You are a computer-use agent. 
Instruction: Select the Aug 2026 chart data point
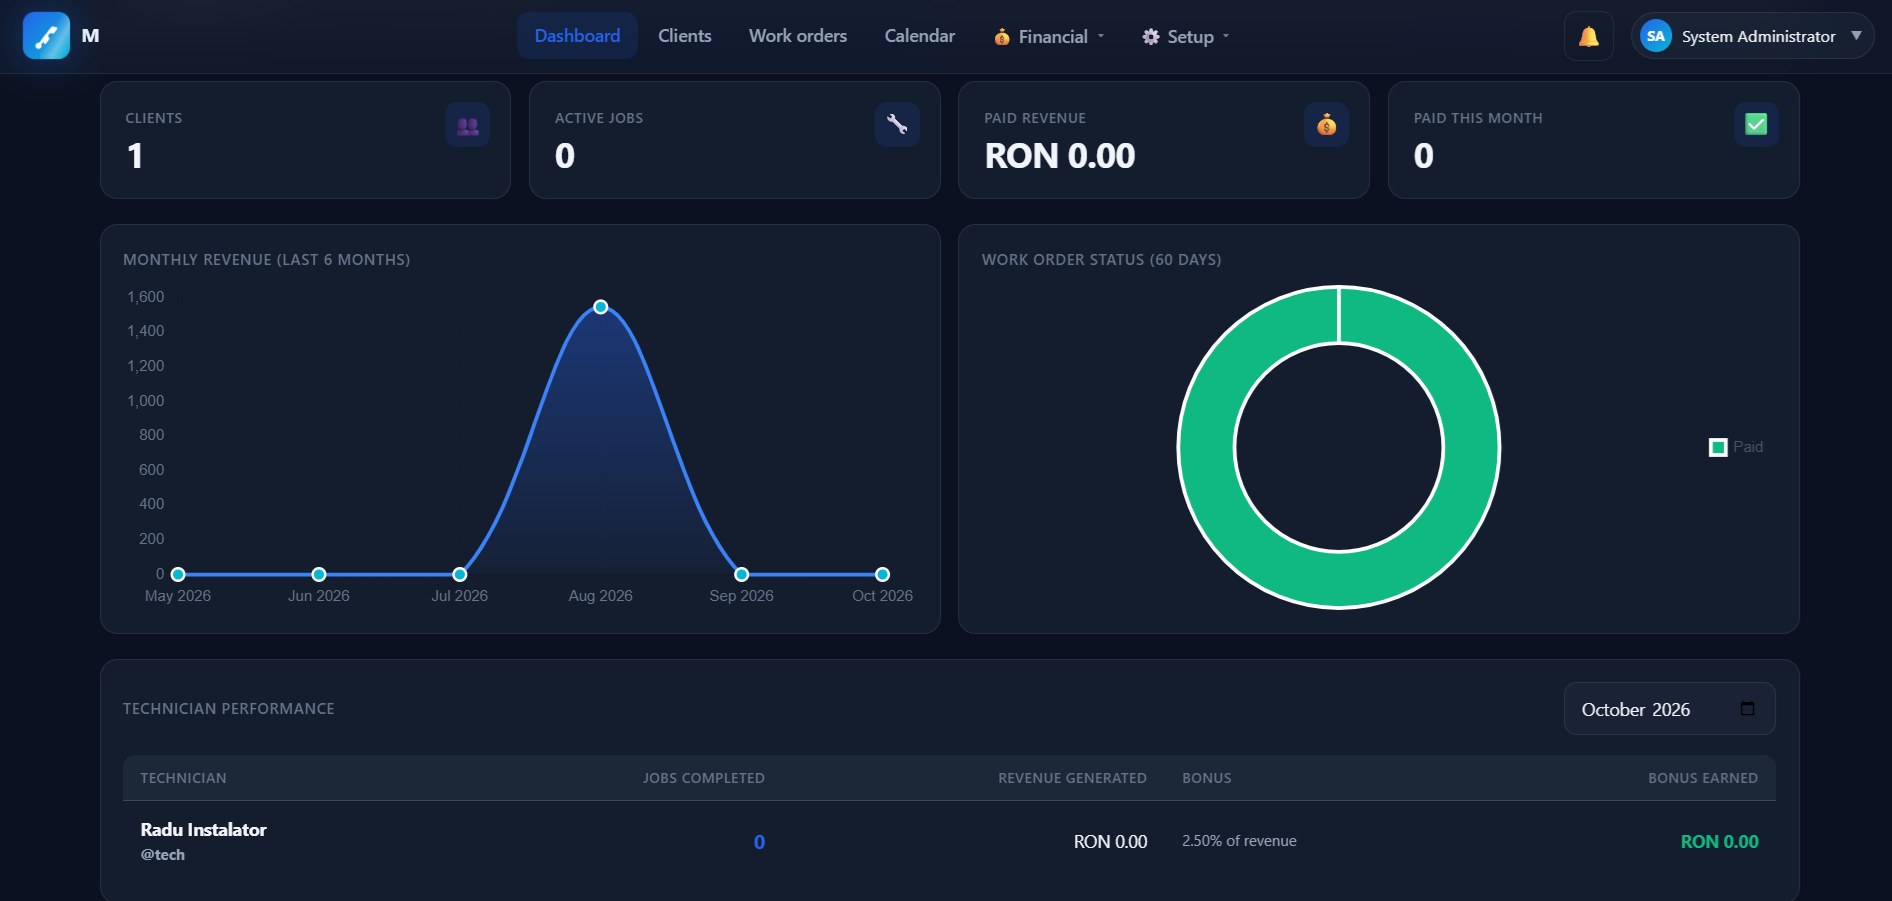tap(601, 307)
